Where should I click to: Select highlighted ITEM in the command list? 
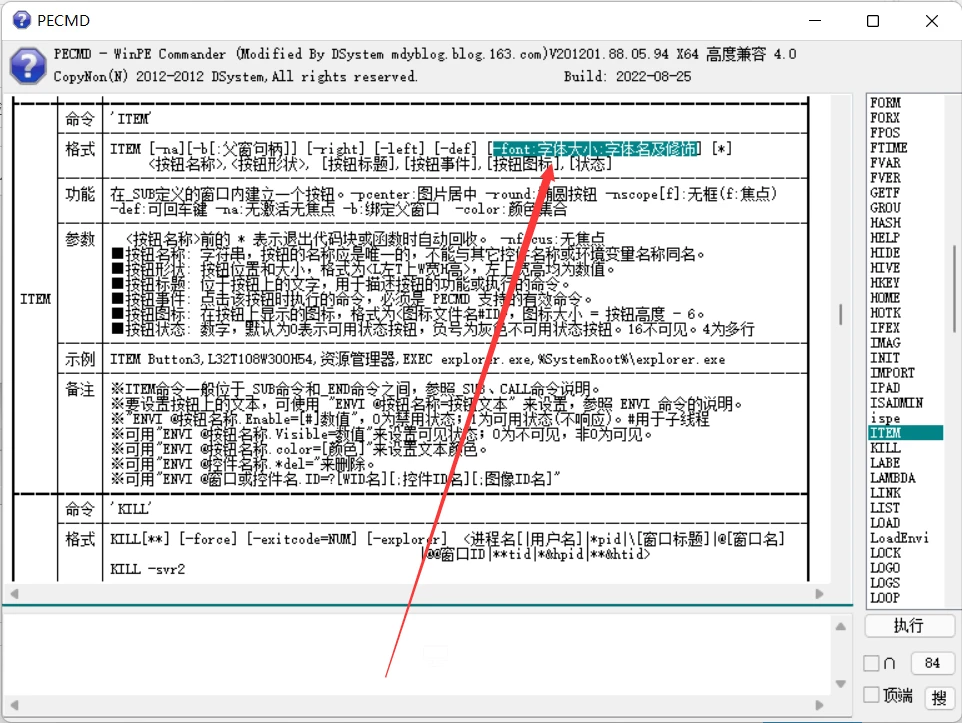(906, 433)
